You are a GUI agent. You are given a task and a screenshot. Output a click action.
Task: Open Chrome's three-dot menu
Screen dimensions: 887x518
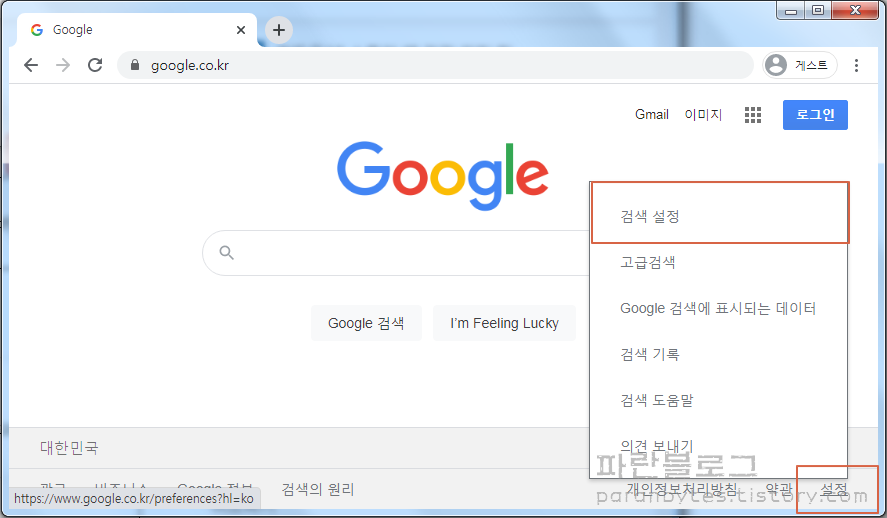tap(856, 66)
